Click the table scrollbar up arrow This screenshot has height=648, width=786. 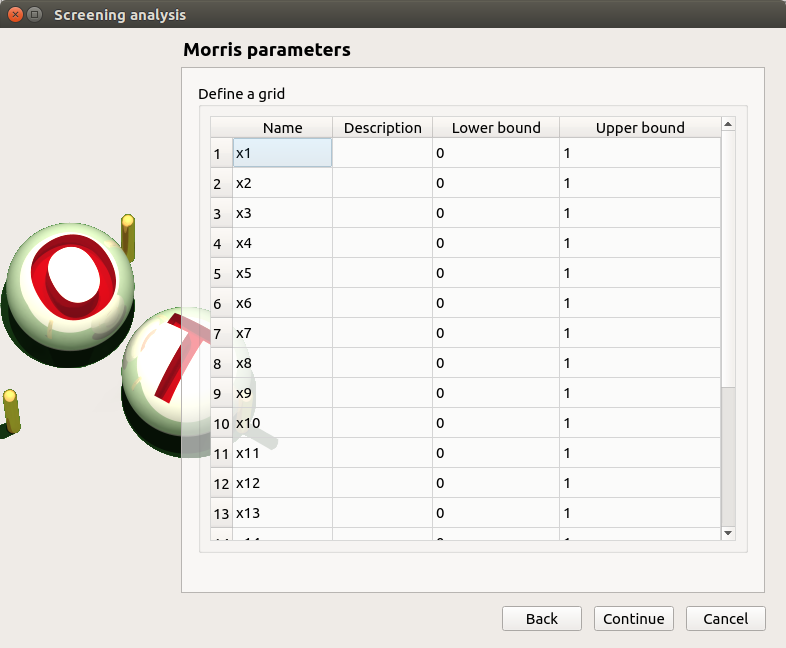tap(728, 124)
